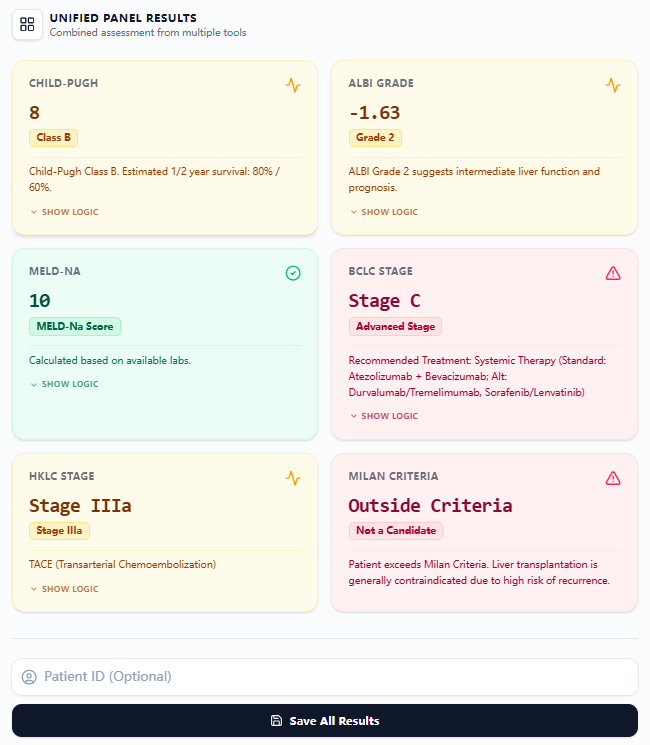
Task: Click the BCLC Stage warning triangle icon
Action: [x=613, y=272]
